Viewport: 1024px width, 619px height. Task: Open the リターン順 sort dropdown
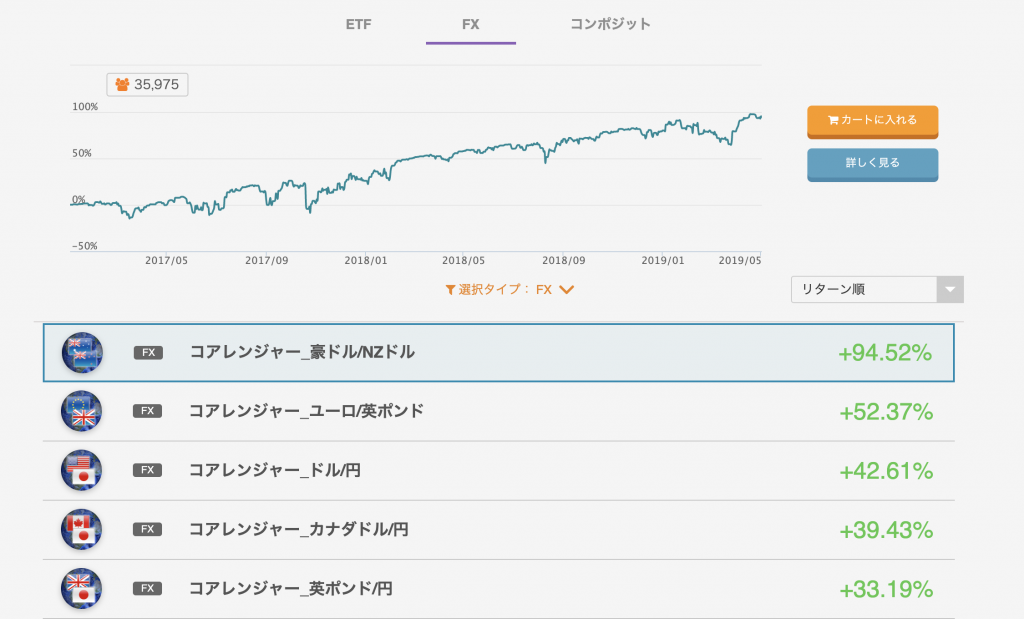point(877,289)
